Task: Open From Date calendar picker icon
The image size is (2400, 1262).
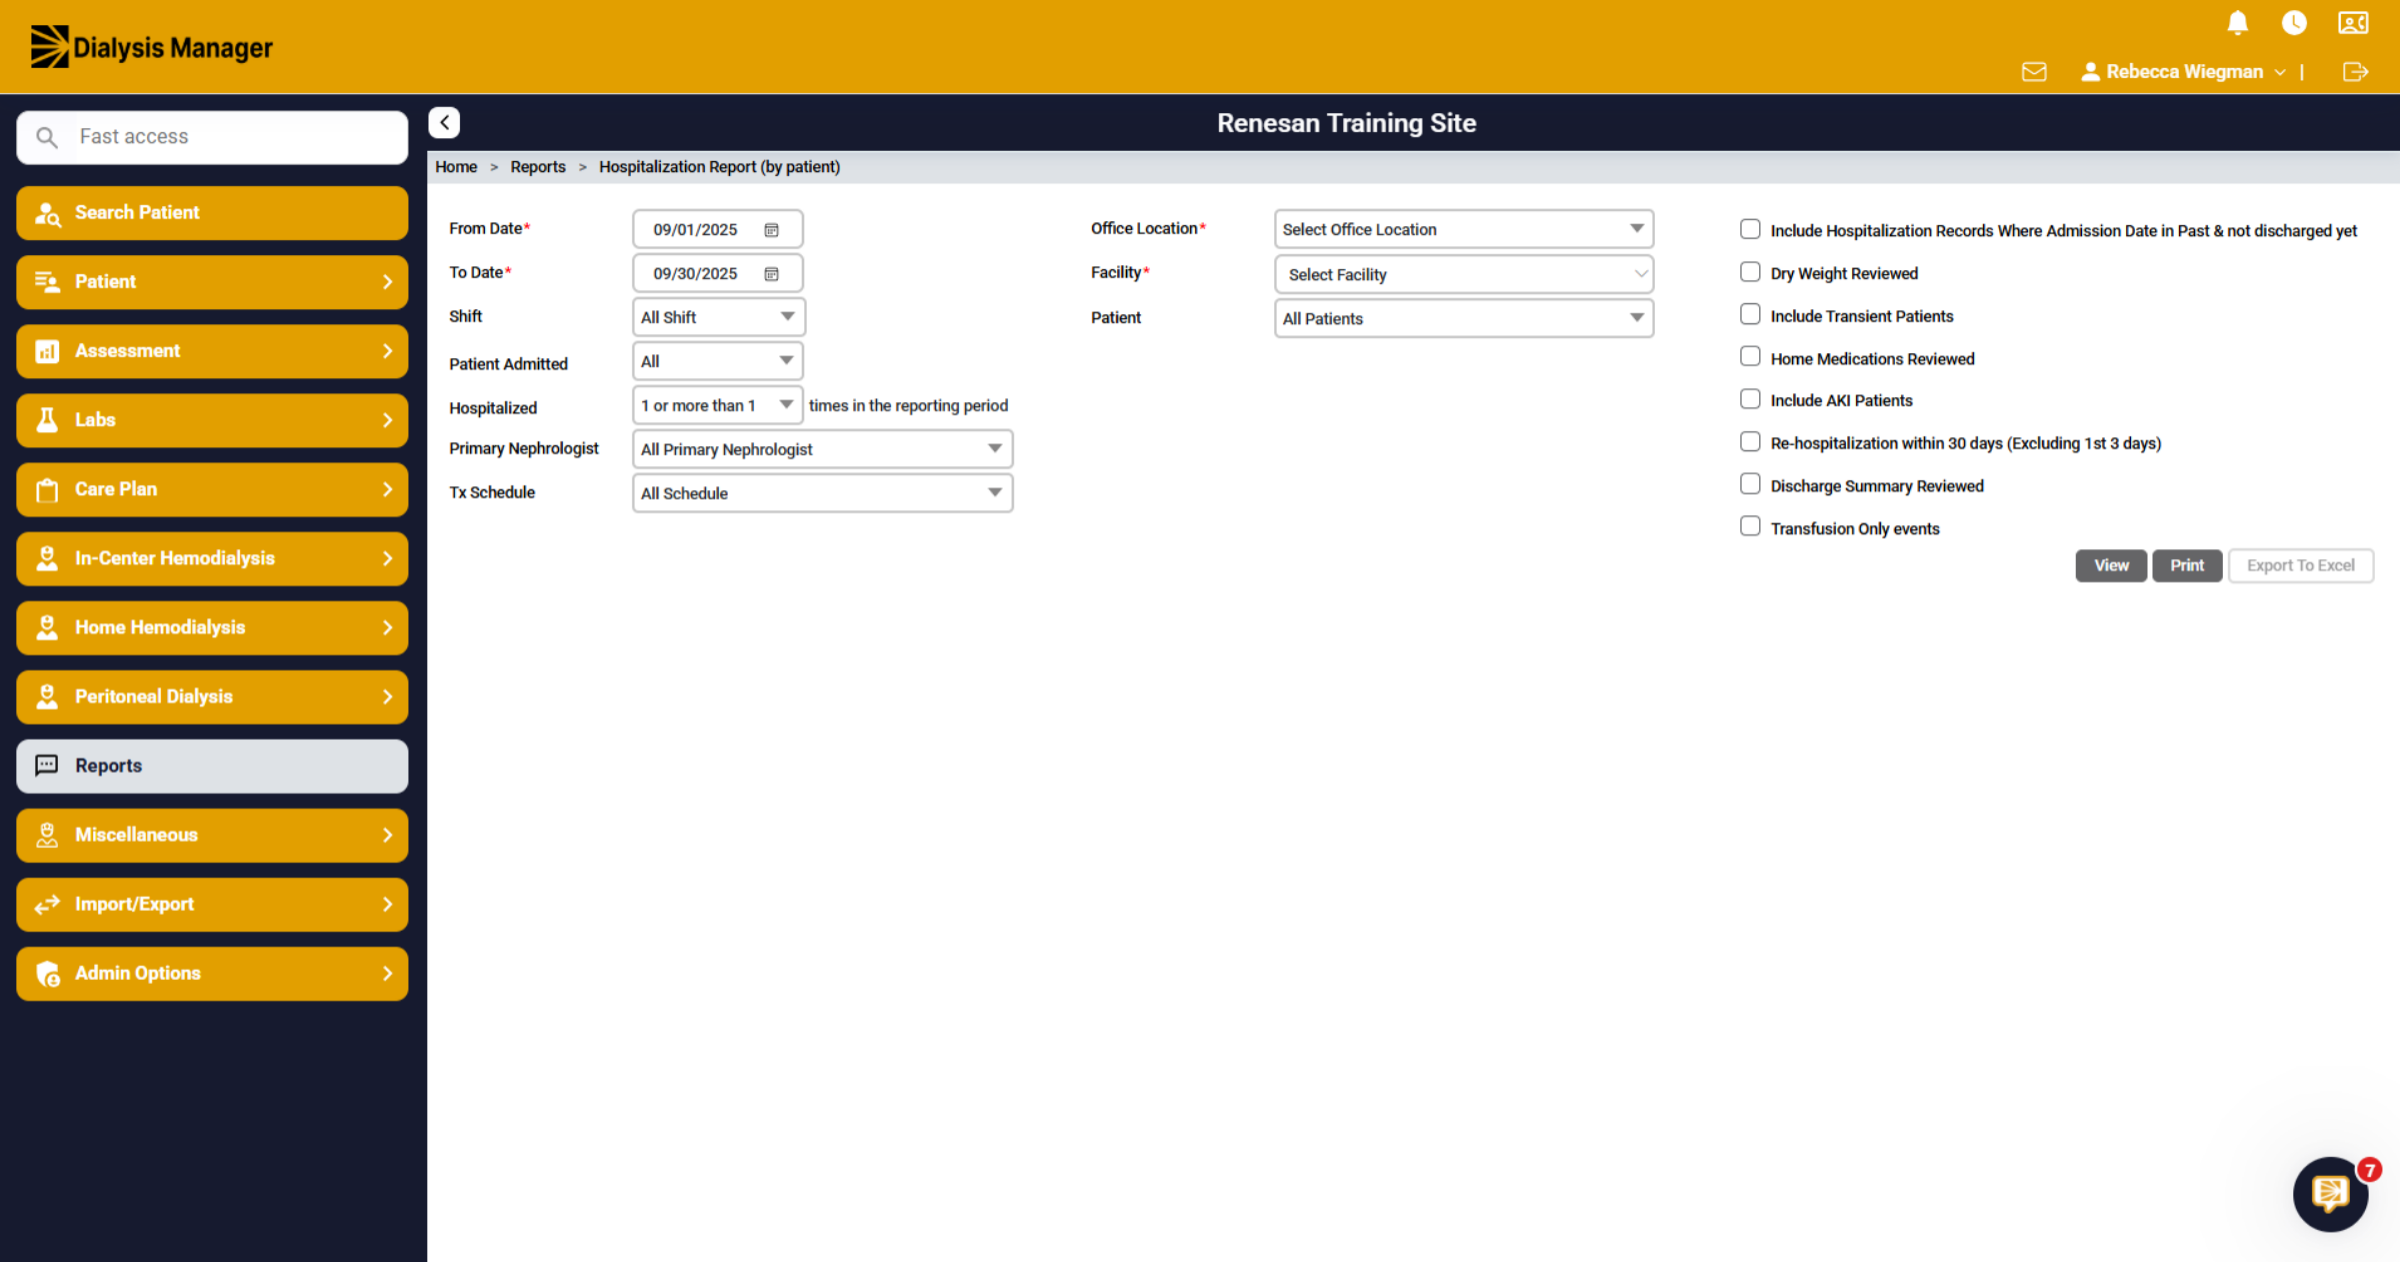Action: click(x=771, y=230)
